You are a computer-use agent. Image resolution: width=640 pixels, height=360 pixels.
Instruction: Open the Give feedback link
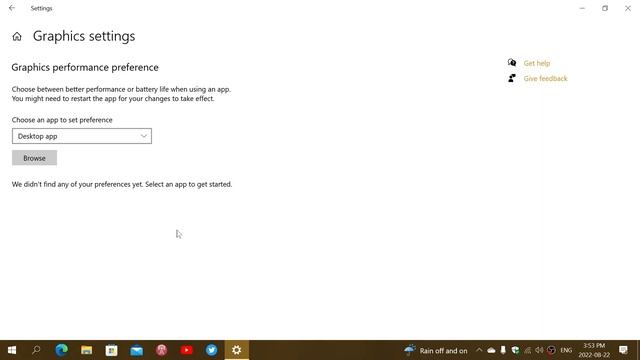(545, 78)
